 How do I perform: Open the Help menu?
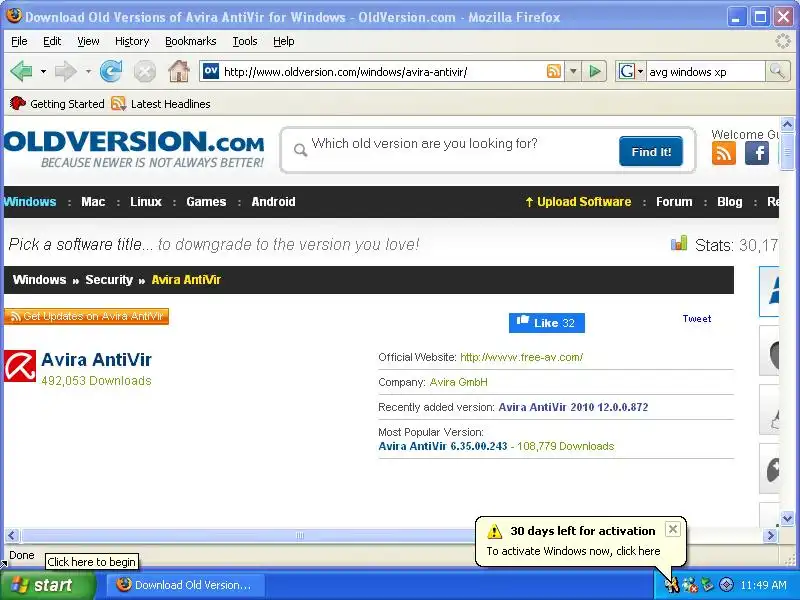[x=284, y=41]
